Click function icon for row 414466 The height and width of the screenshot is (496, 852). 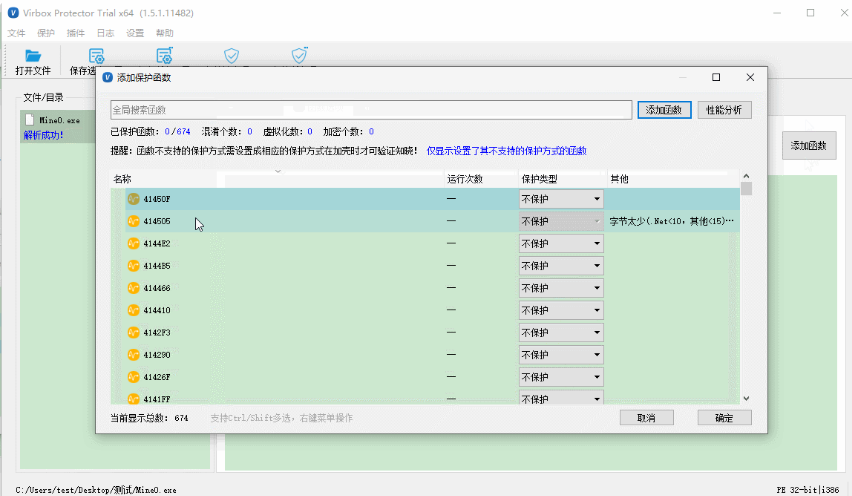[134, 288]
